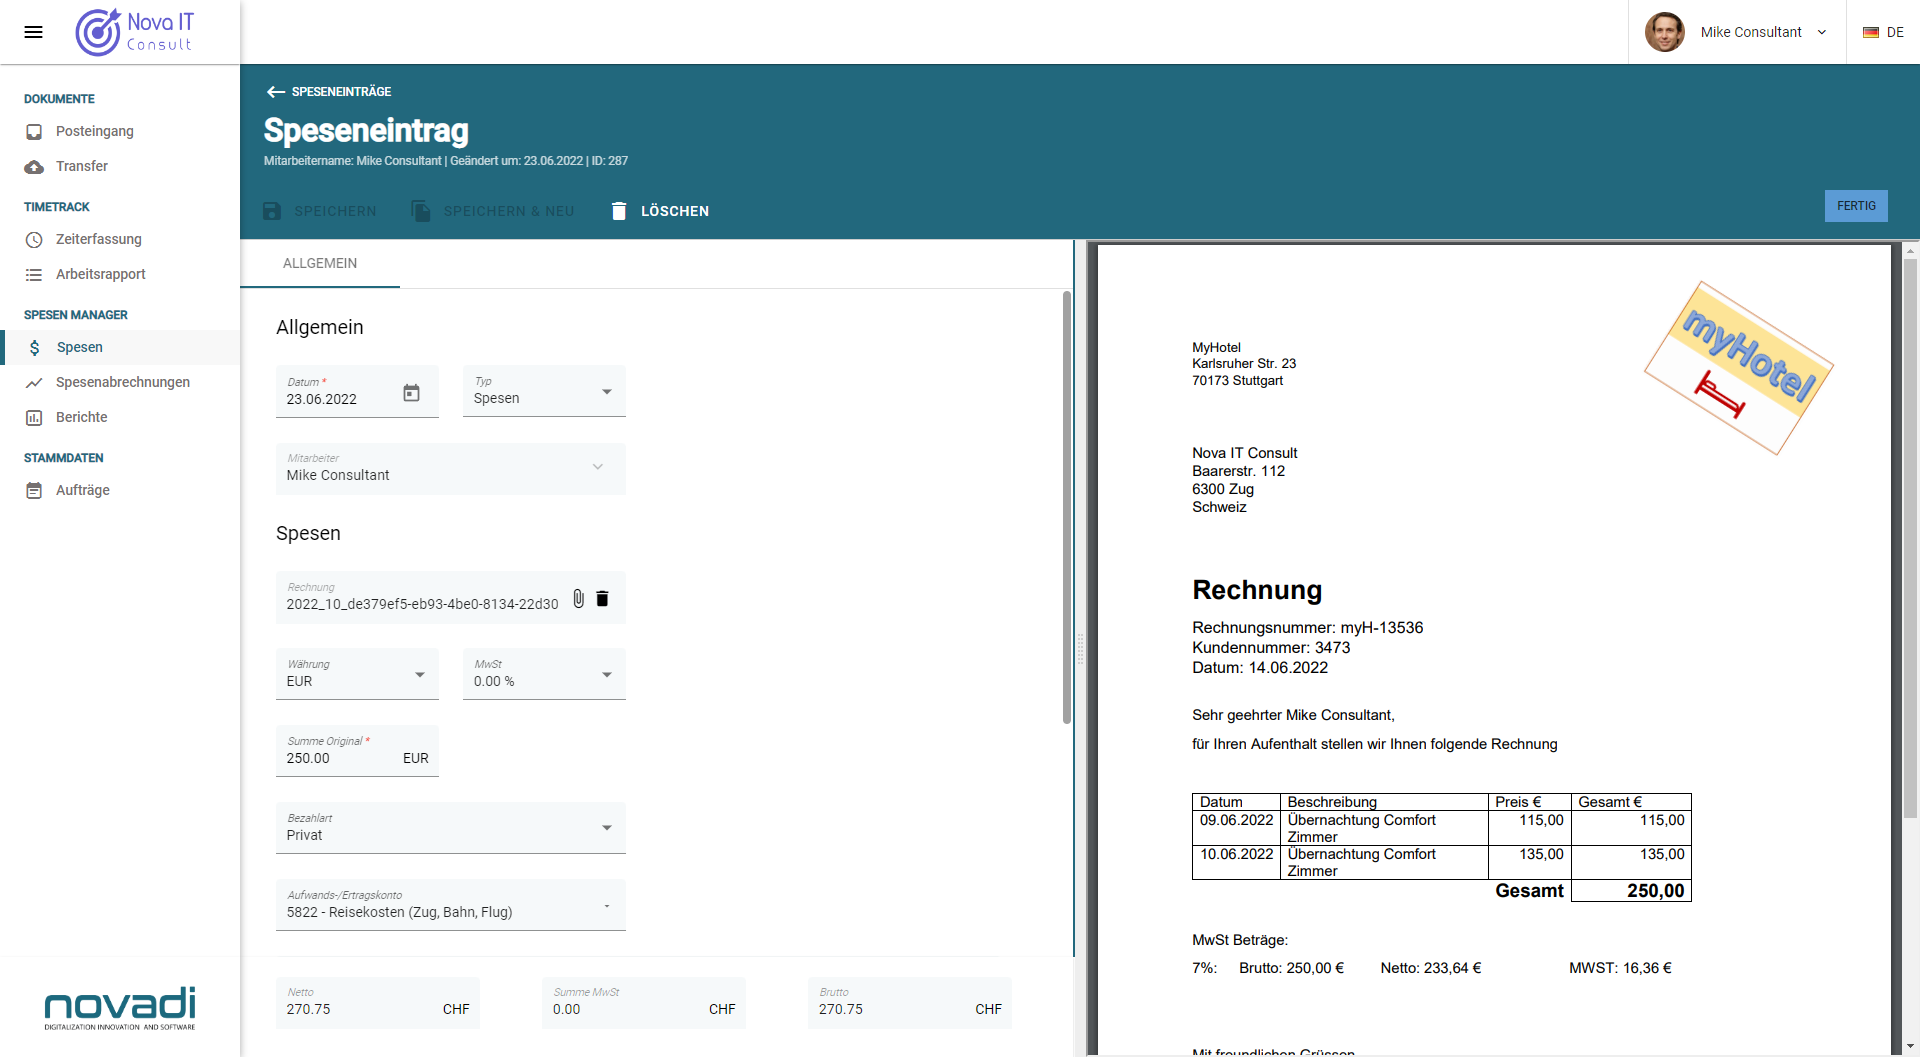Click the back arrow beside Speseneinträge
This screenshot has height=1057, width=1920.
point(276,92)
